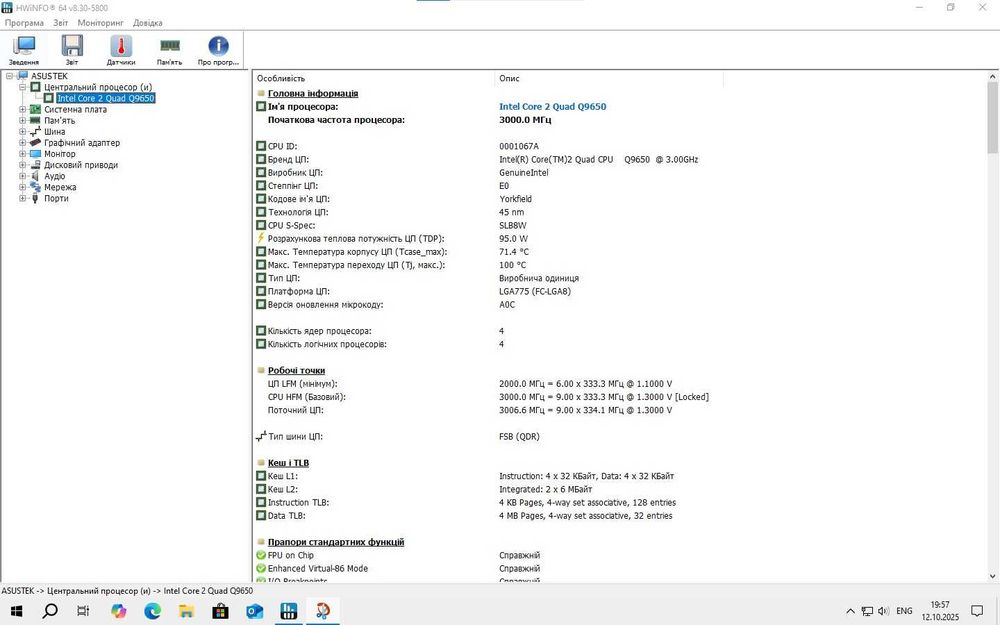Click the chip icon beside Платформа ЦП

pyautogui.click(x=261, y=291)
